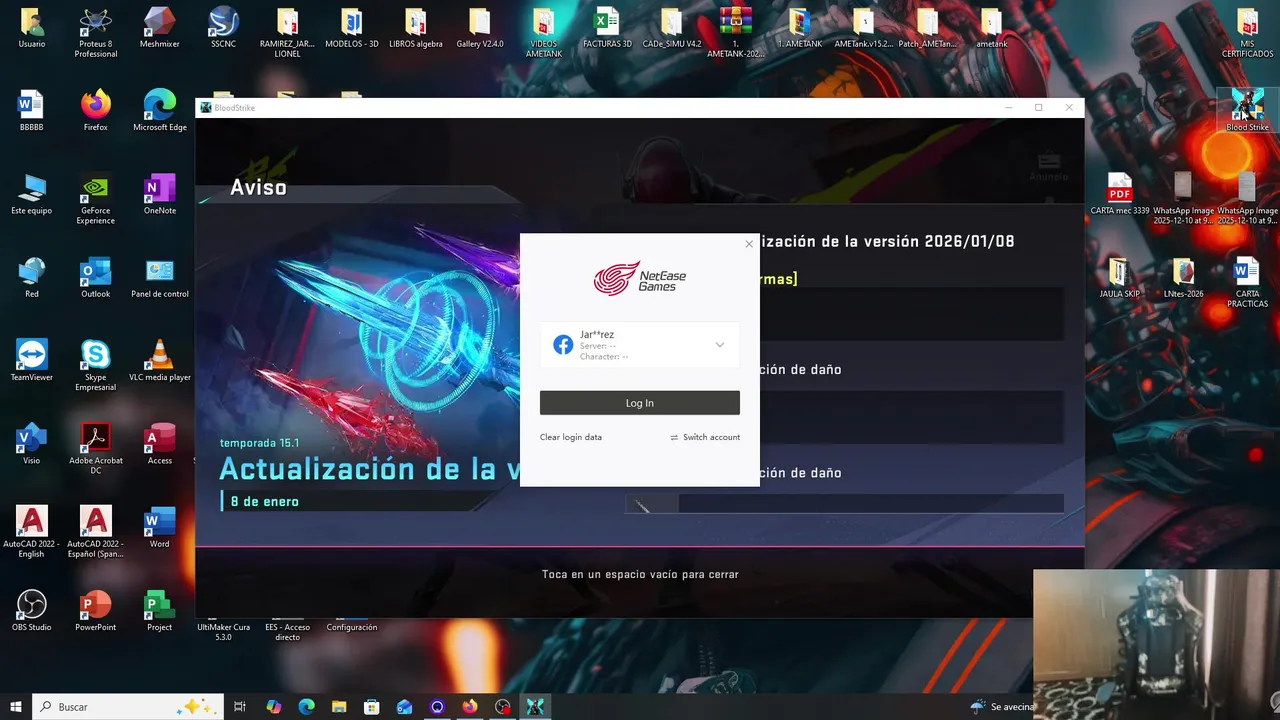This screenshot has height=720, width=1280.
Task: Open Copilot from the taskbar
Action: click(x=274, y=706)
